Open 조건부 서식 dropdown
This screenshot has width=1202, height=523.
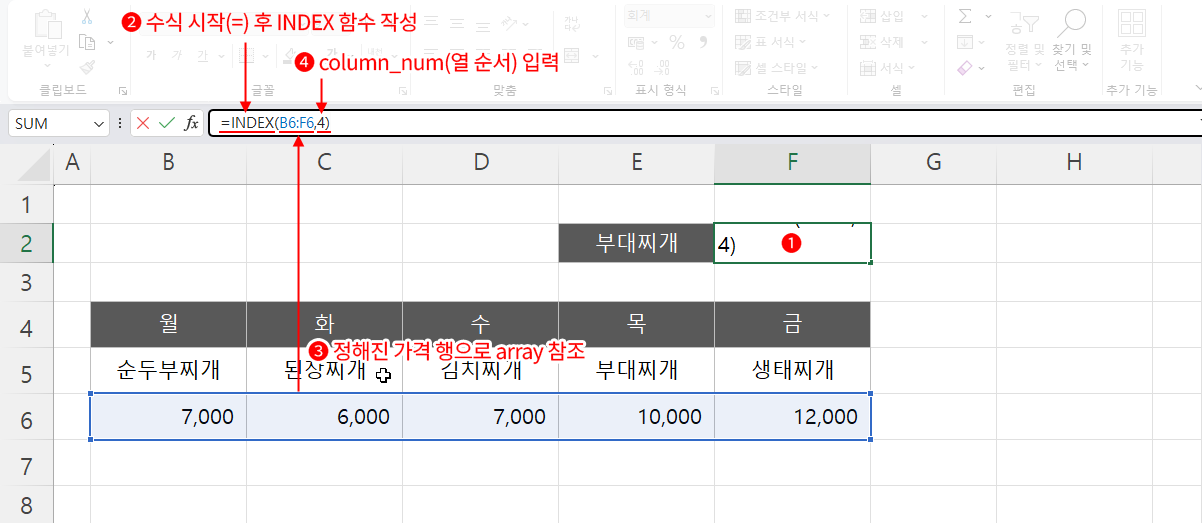click(x=783, y=16)
